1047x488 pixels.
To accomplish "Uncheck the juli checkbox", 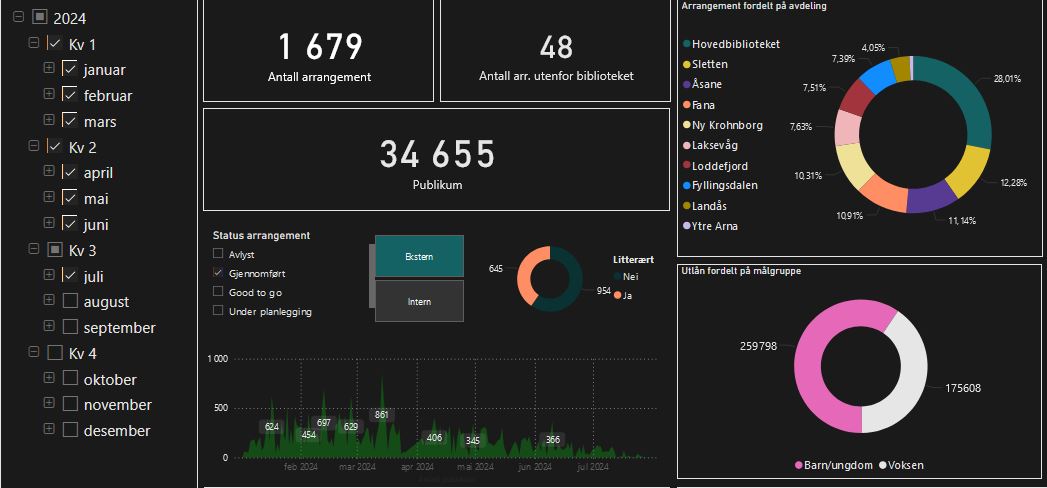I will (x=70, y=275).
